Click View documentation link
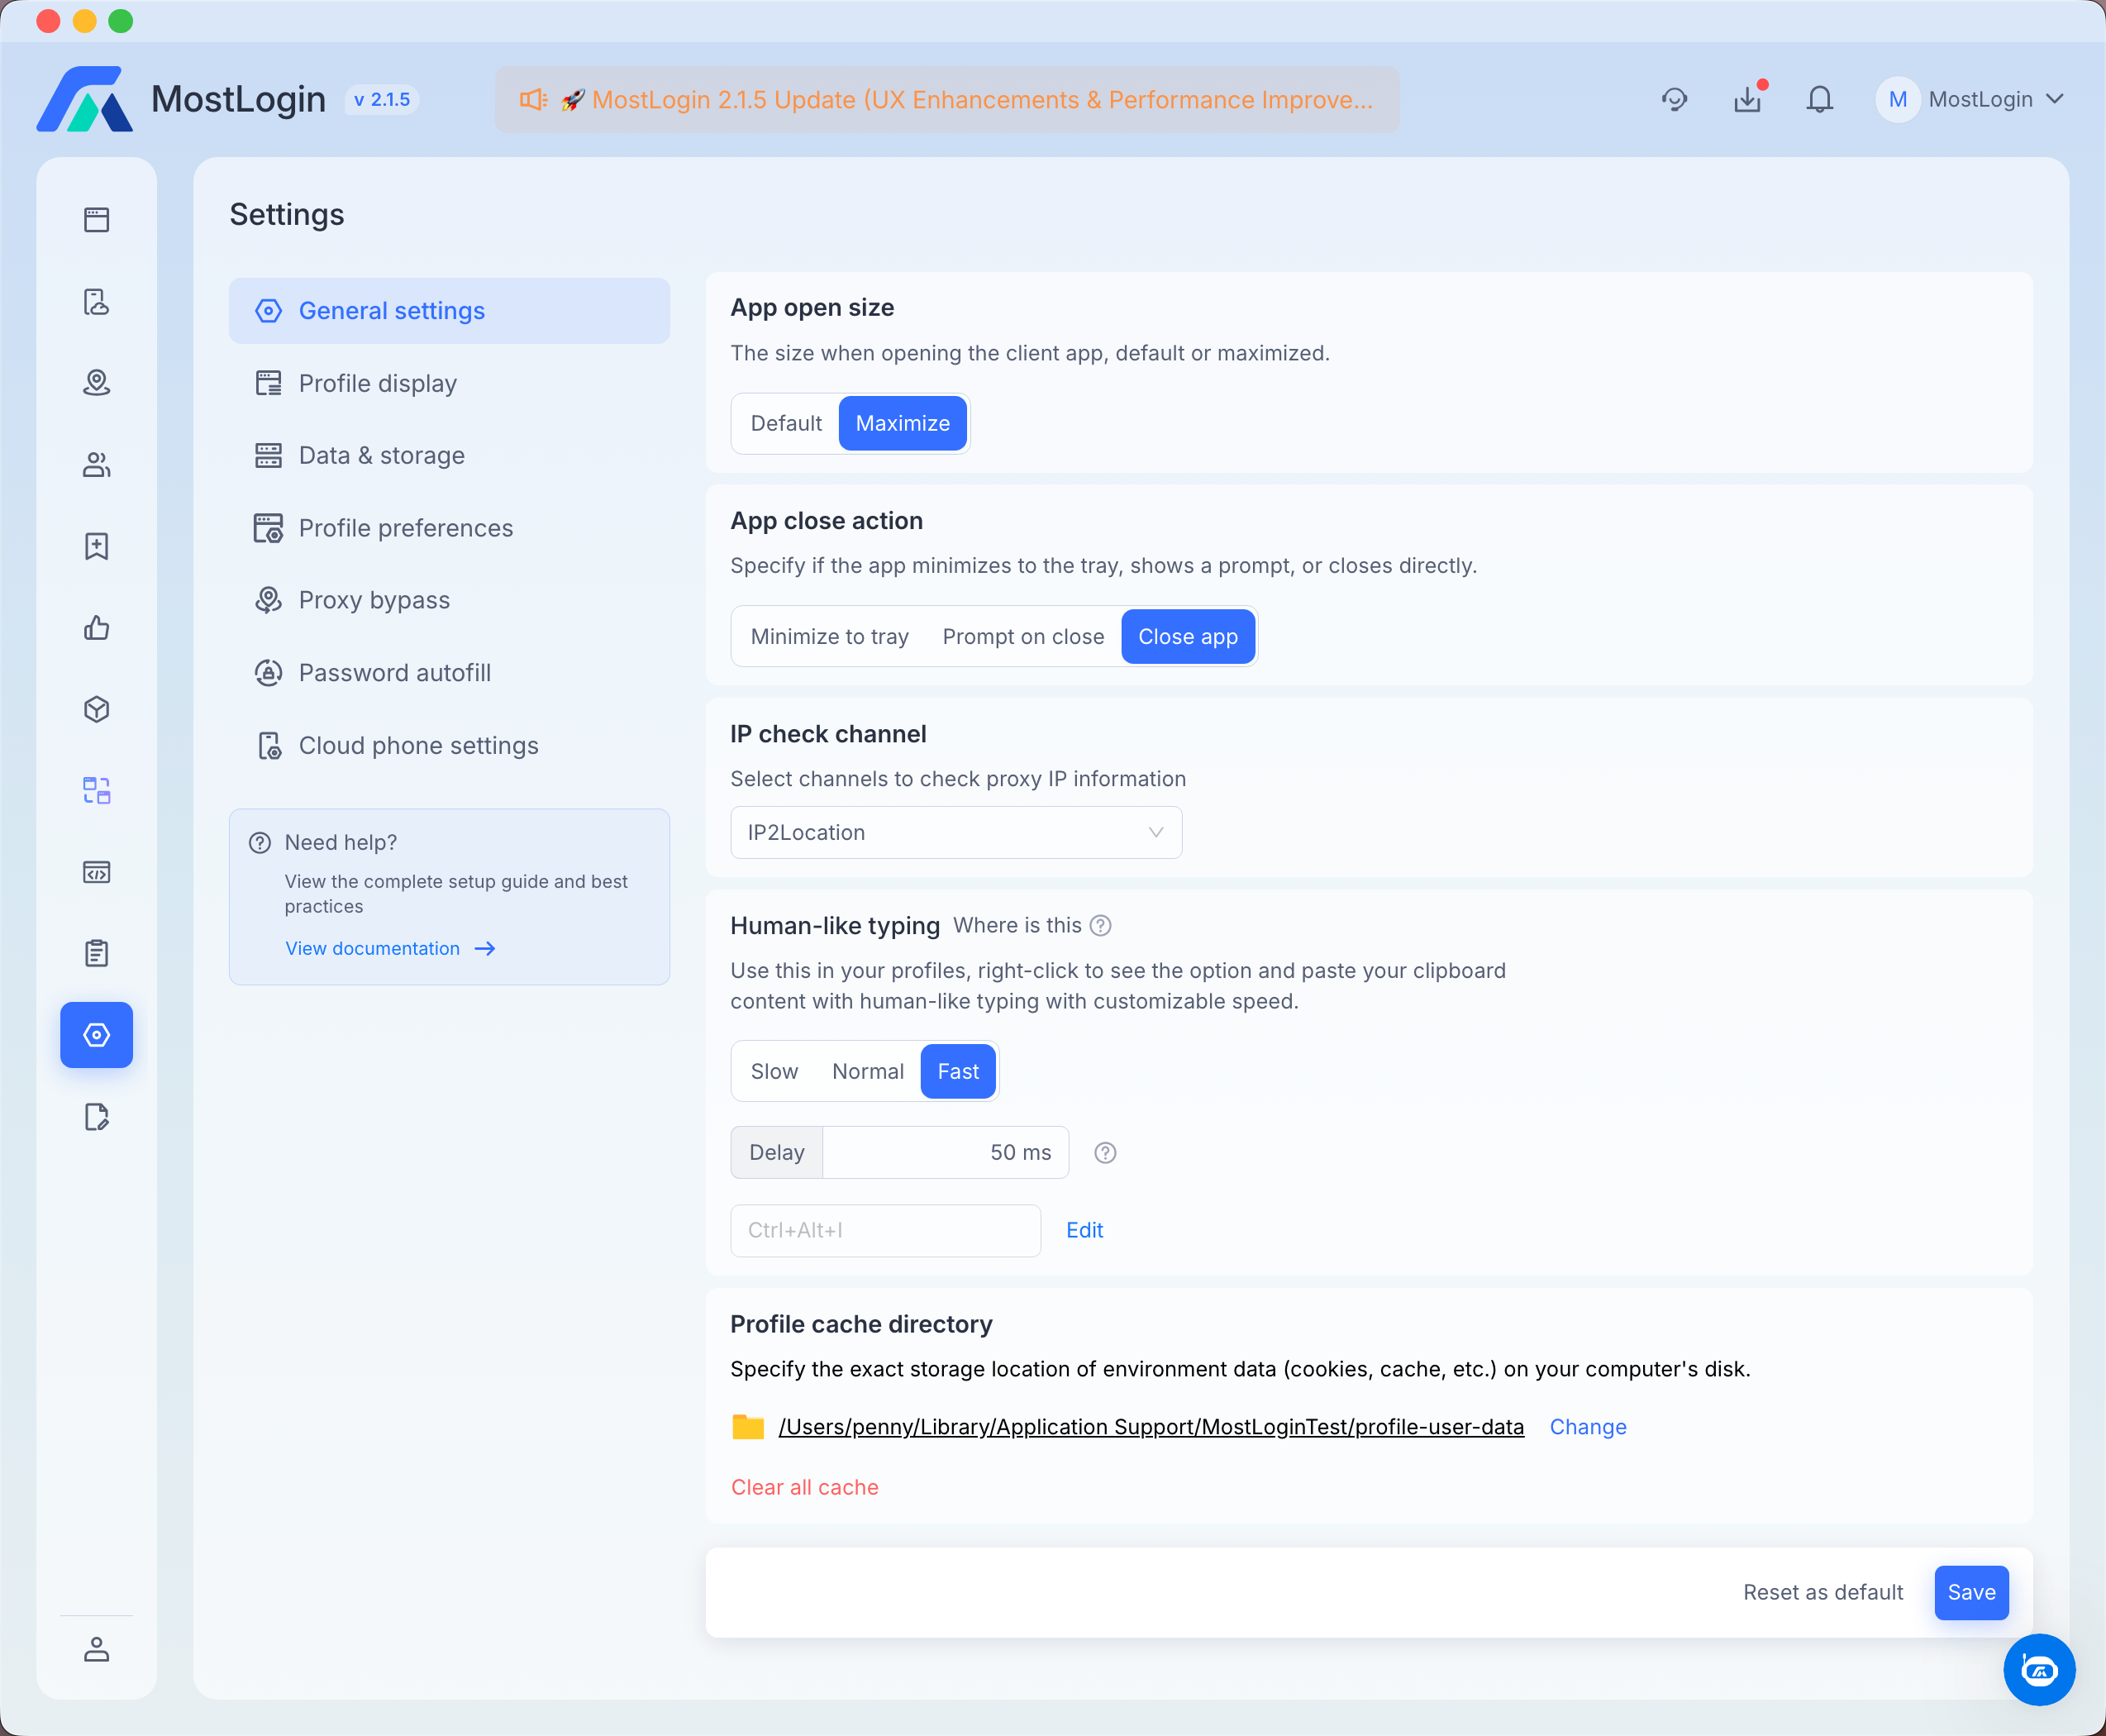This screenshot has width=2106, height=1736. click(x=390, y=949)
